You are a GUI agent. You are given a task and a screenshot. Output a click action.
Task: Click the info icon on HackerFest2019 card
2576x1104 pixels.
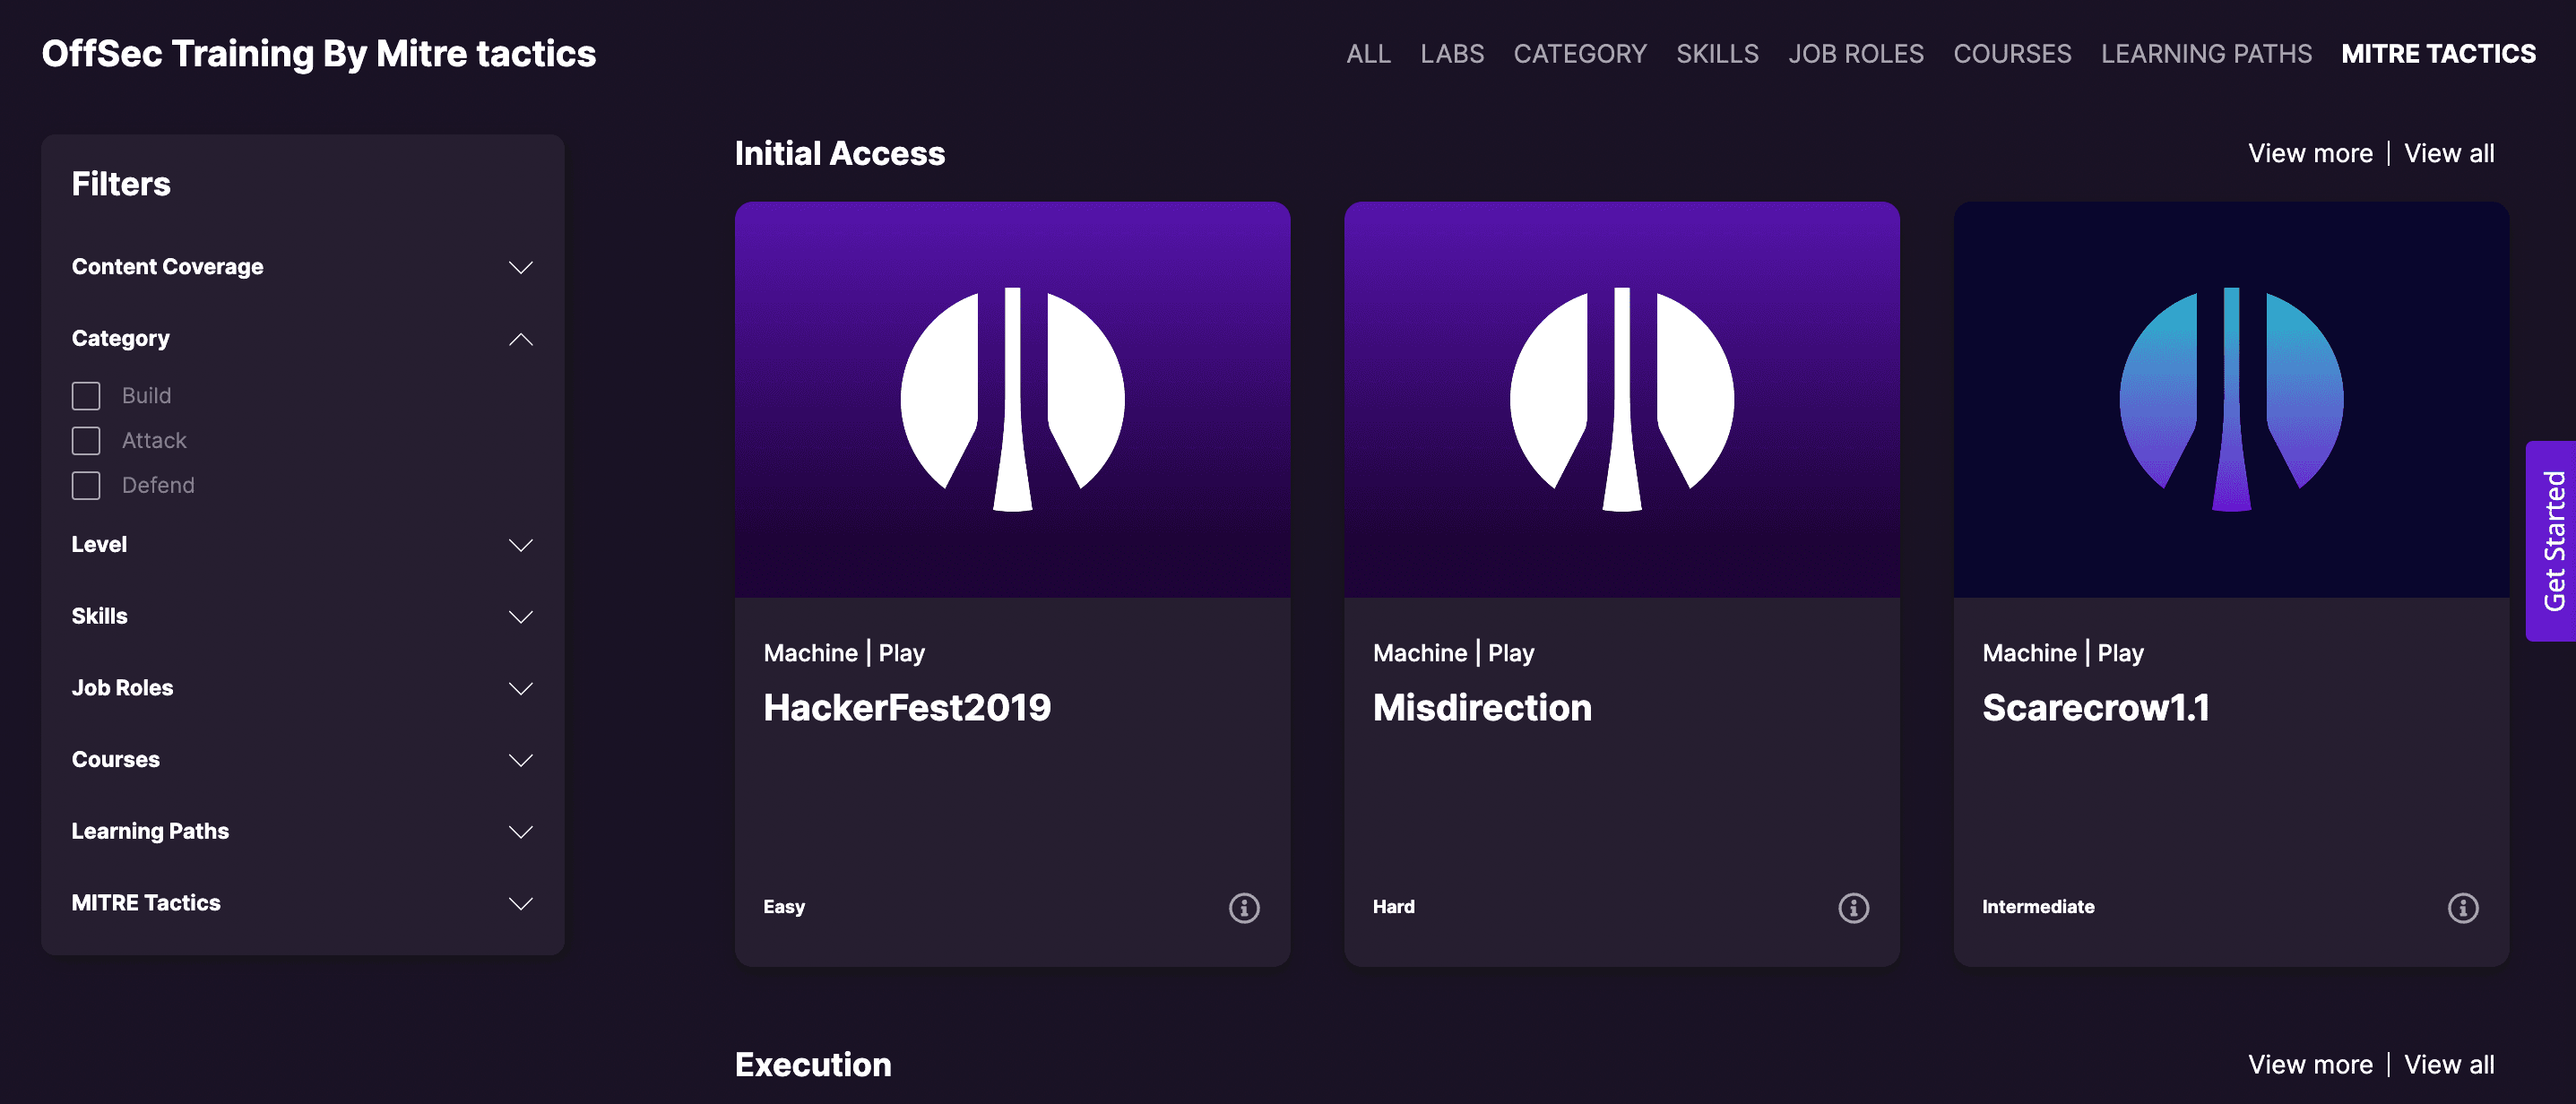click(1244, 907)
